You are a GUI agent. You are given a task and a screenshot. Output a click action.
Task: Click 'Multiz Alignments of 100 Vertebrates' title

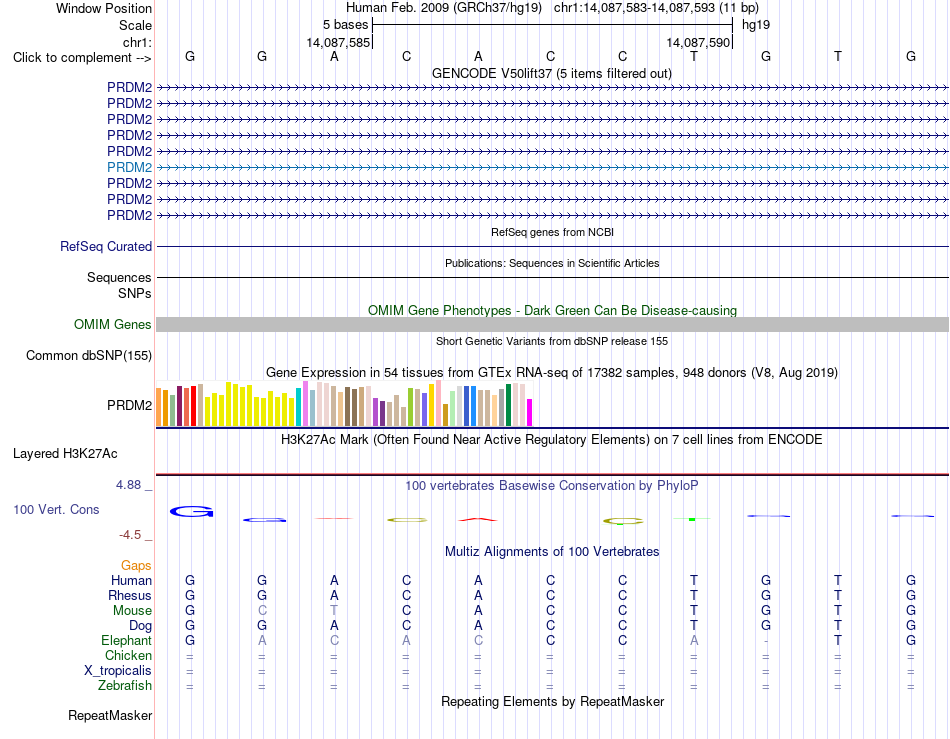tap(552, 551)
